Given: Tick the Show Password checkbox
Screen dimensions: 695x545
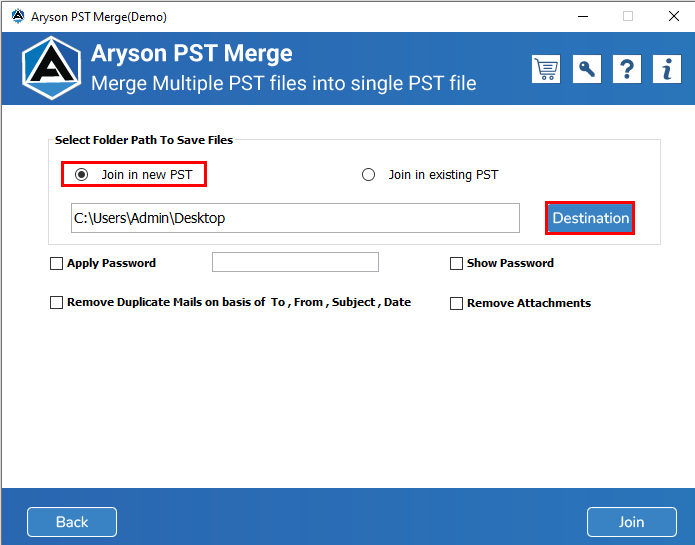Looking at the screenshot, I should point(456,264).
